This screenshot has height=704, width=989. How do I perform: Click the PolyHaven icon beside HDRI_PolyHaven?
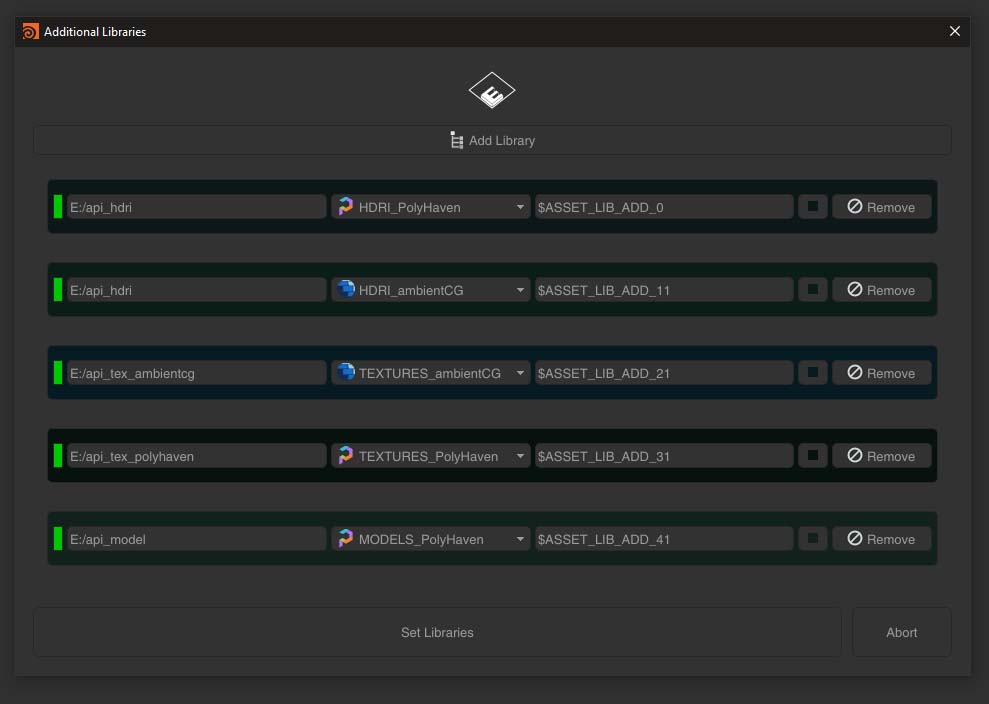[345, 207]
